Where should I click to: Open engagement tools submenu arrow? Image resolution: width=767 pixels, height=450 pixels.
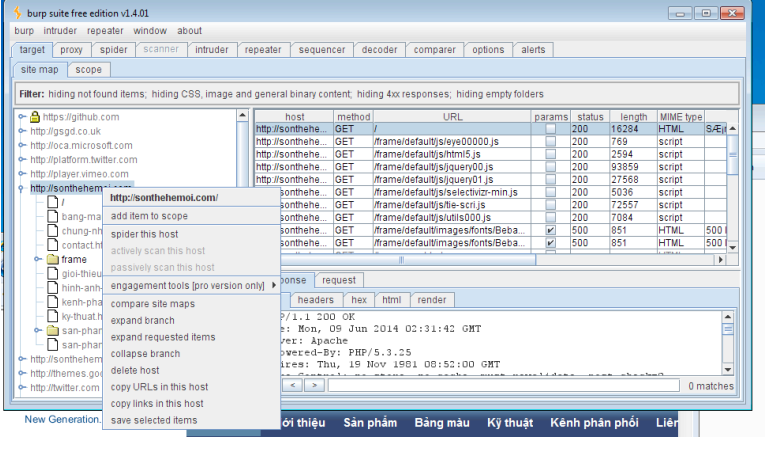pyautogui.click(x=274, y=285)
